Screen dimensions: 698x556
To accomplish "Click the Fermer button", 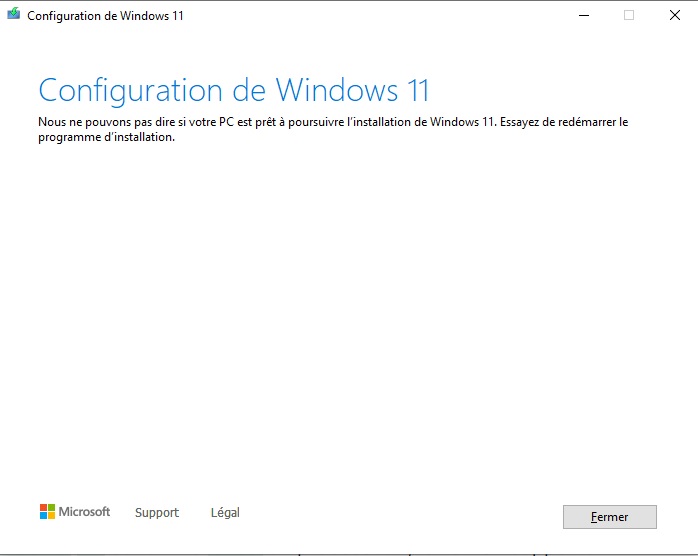I will click(610, 517).
